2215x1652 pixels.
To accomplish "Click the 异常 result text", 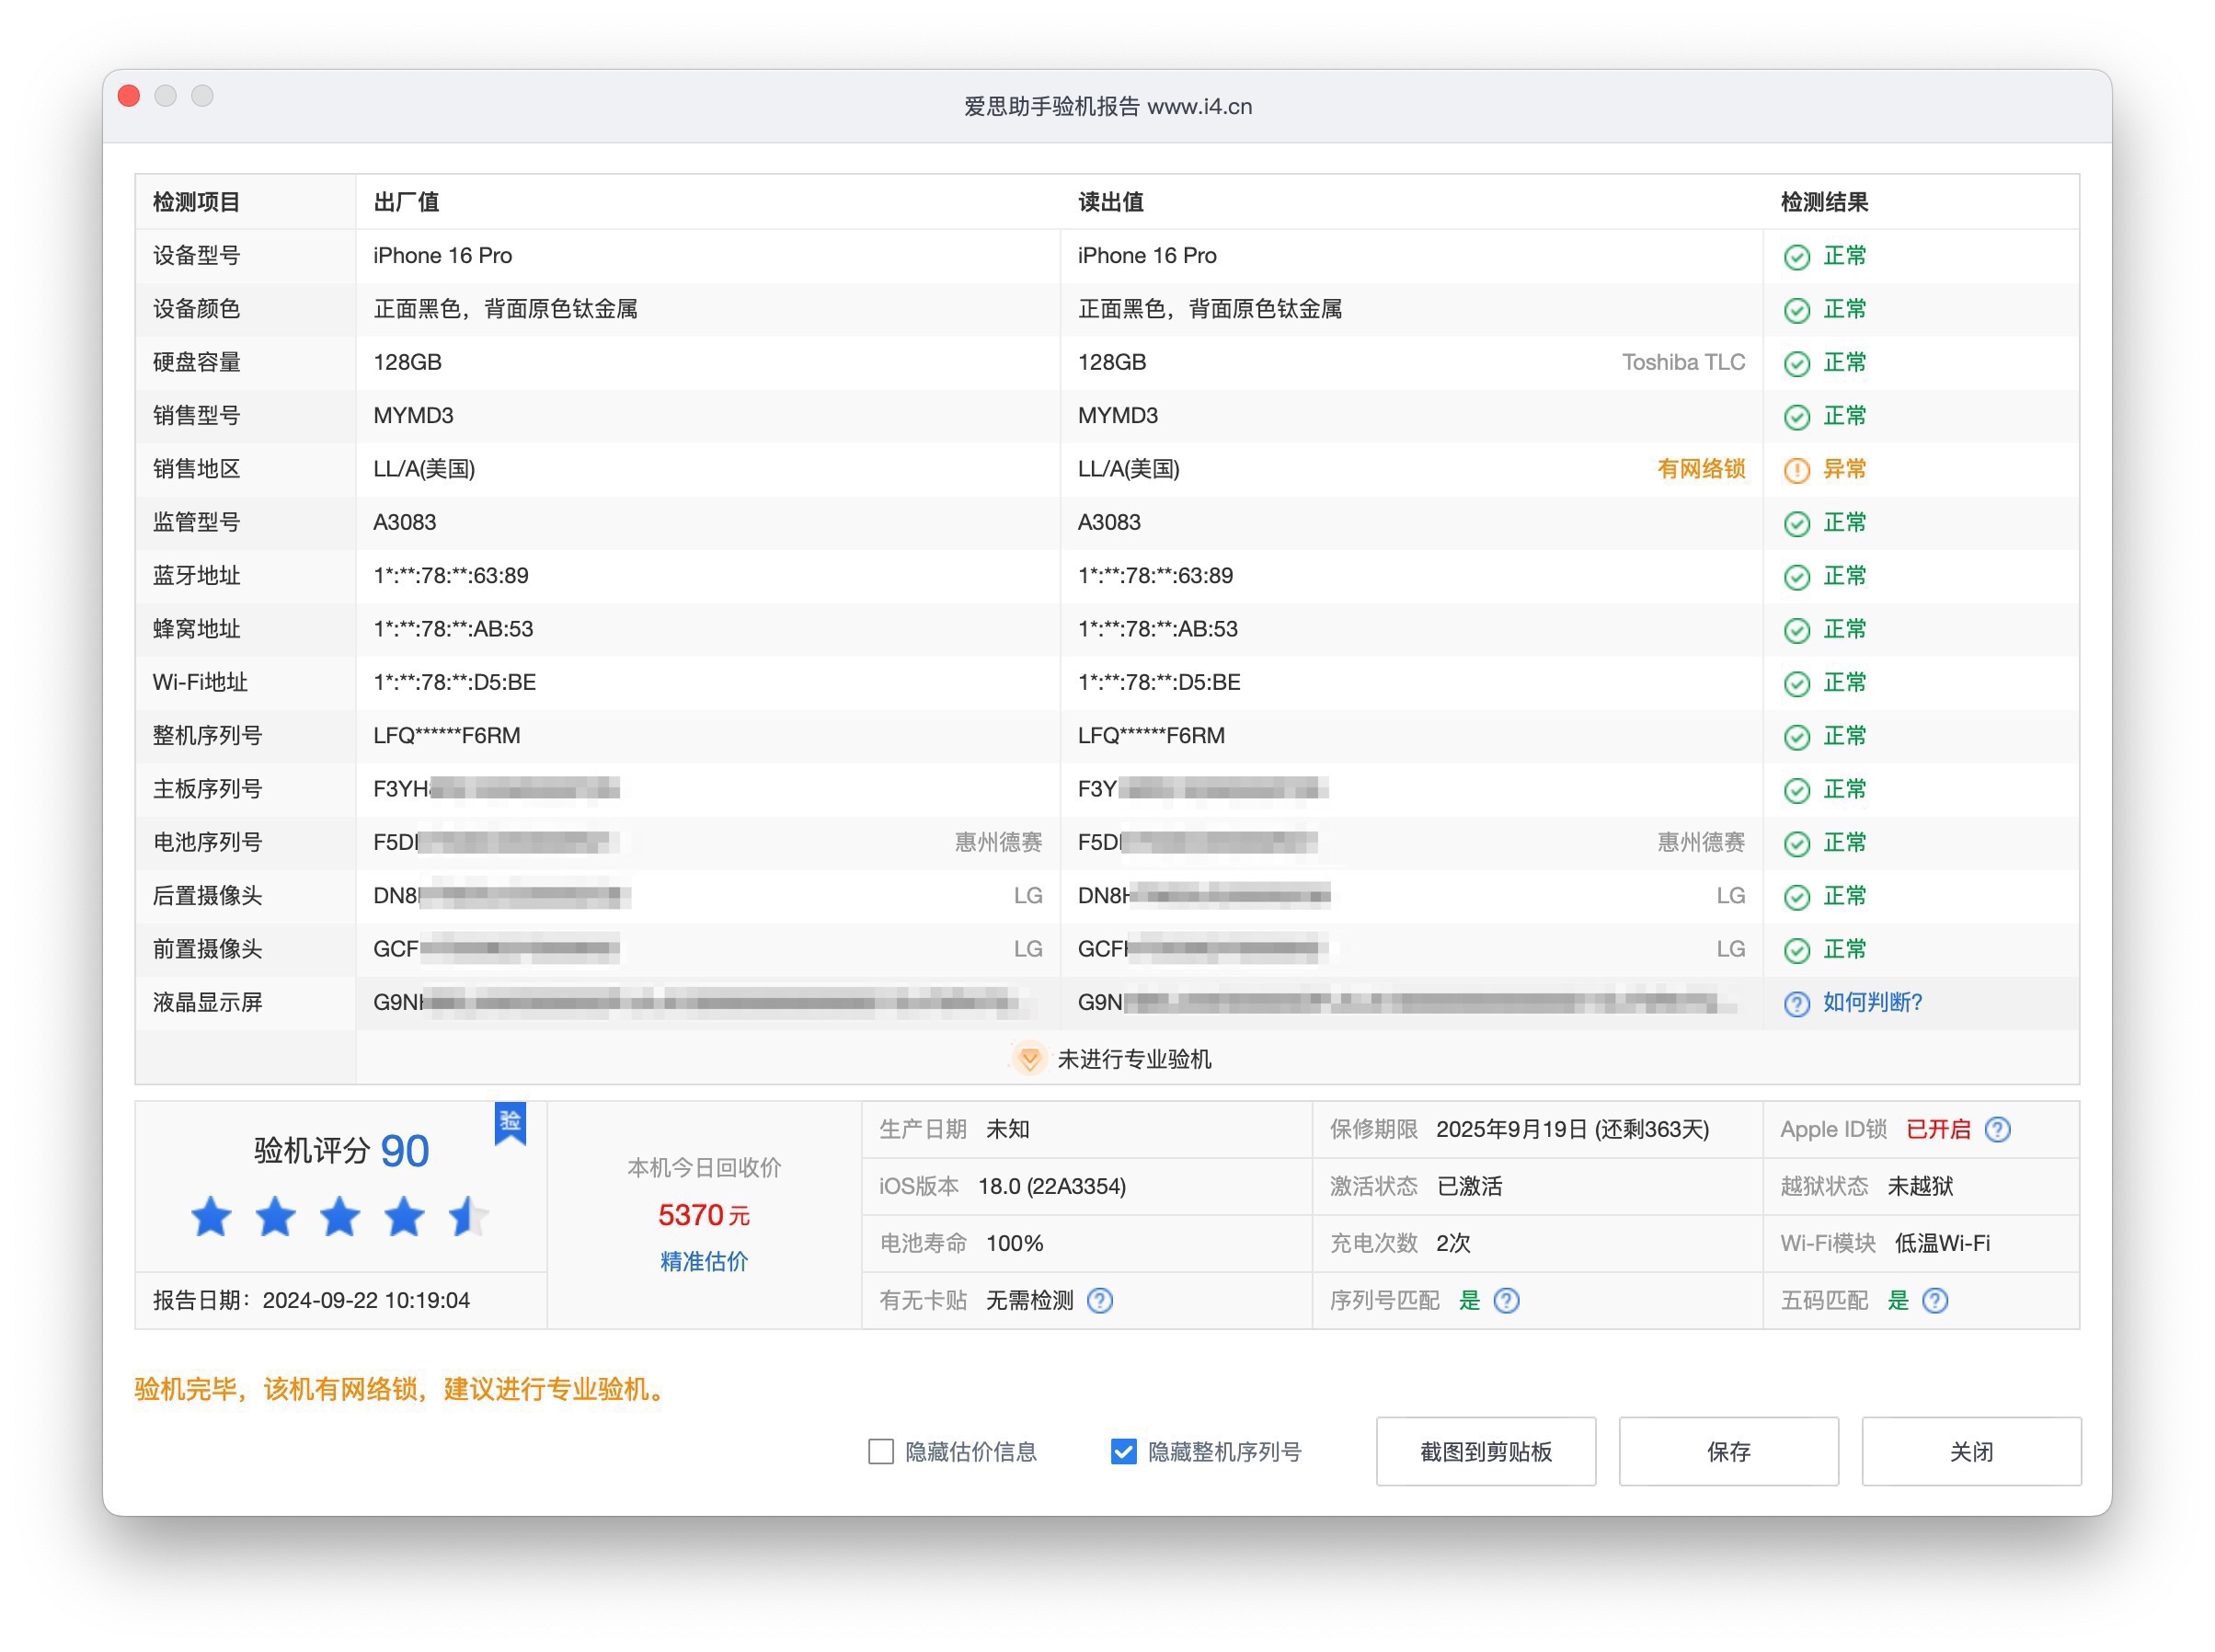I will pyautogui.click(x=1844, y=469).
